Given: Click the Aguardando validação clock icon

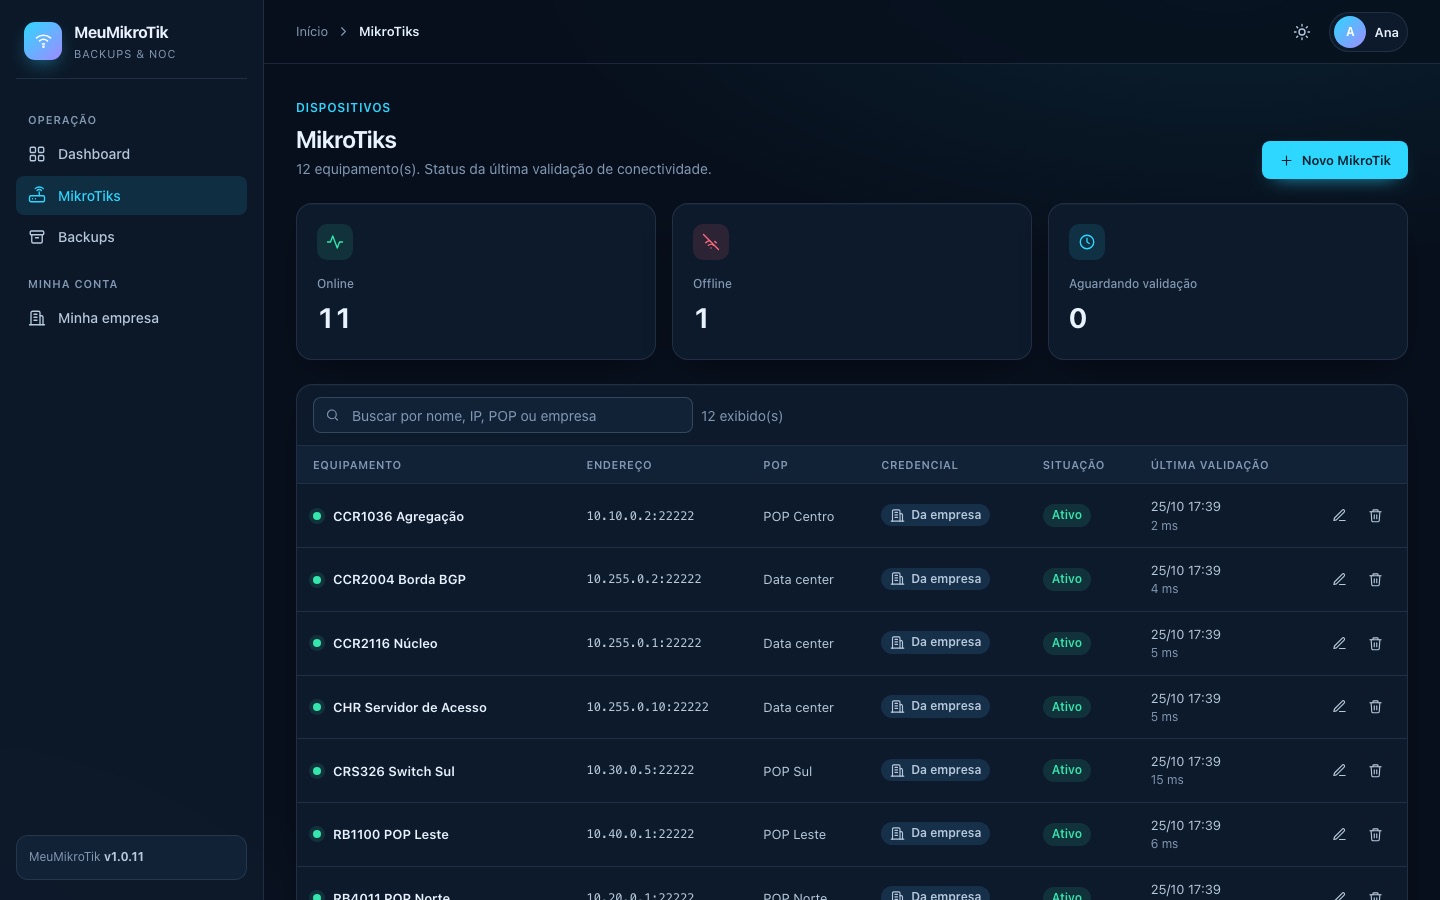Looking at the screenshot, I should pos(1087,242).
